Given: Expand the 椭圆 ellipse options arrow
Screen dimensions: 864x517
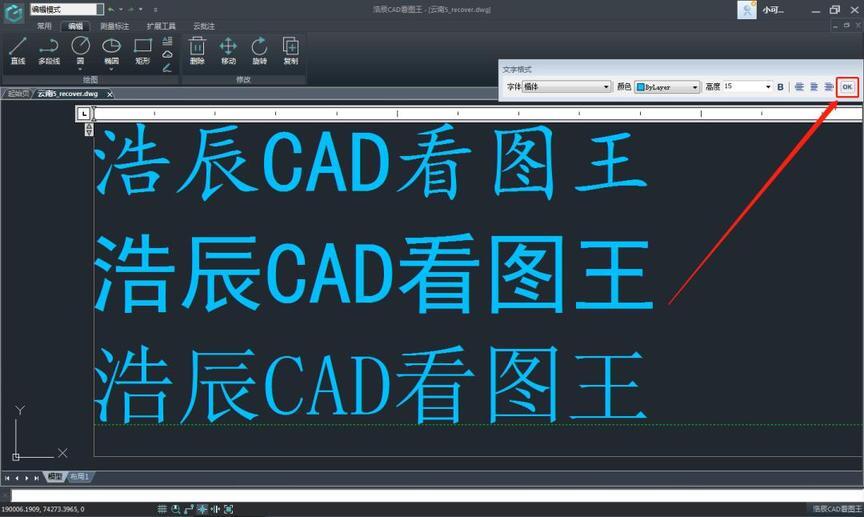Looking at the screenshot, I should (x=111, y=70).
